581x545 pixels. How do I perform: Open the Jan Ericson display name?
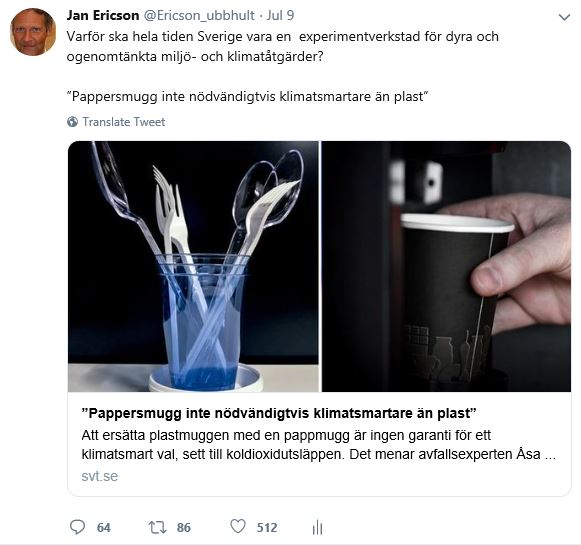click(x=103, y=15)
